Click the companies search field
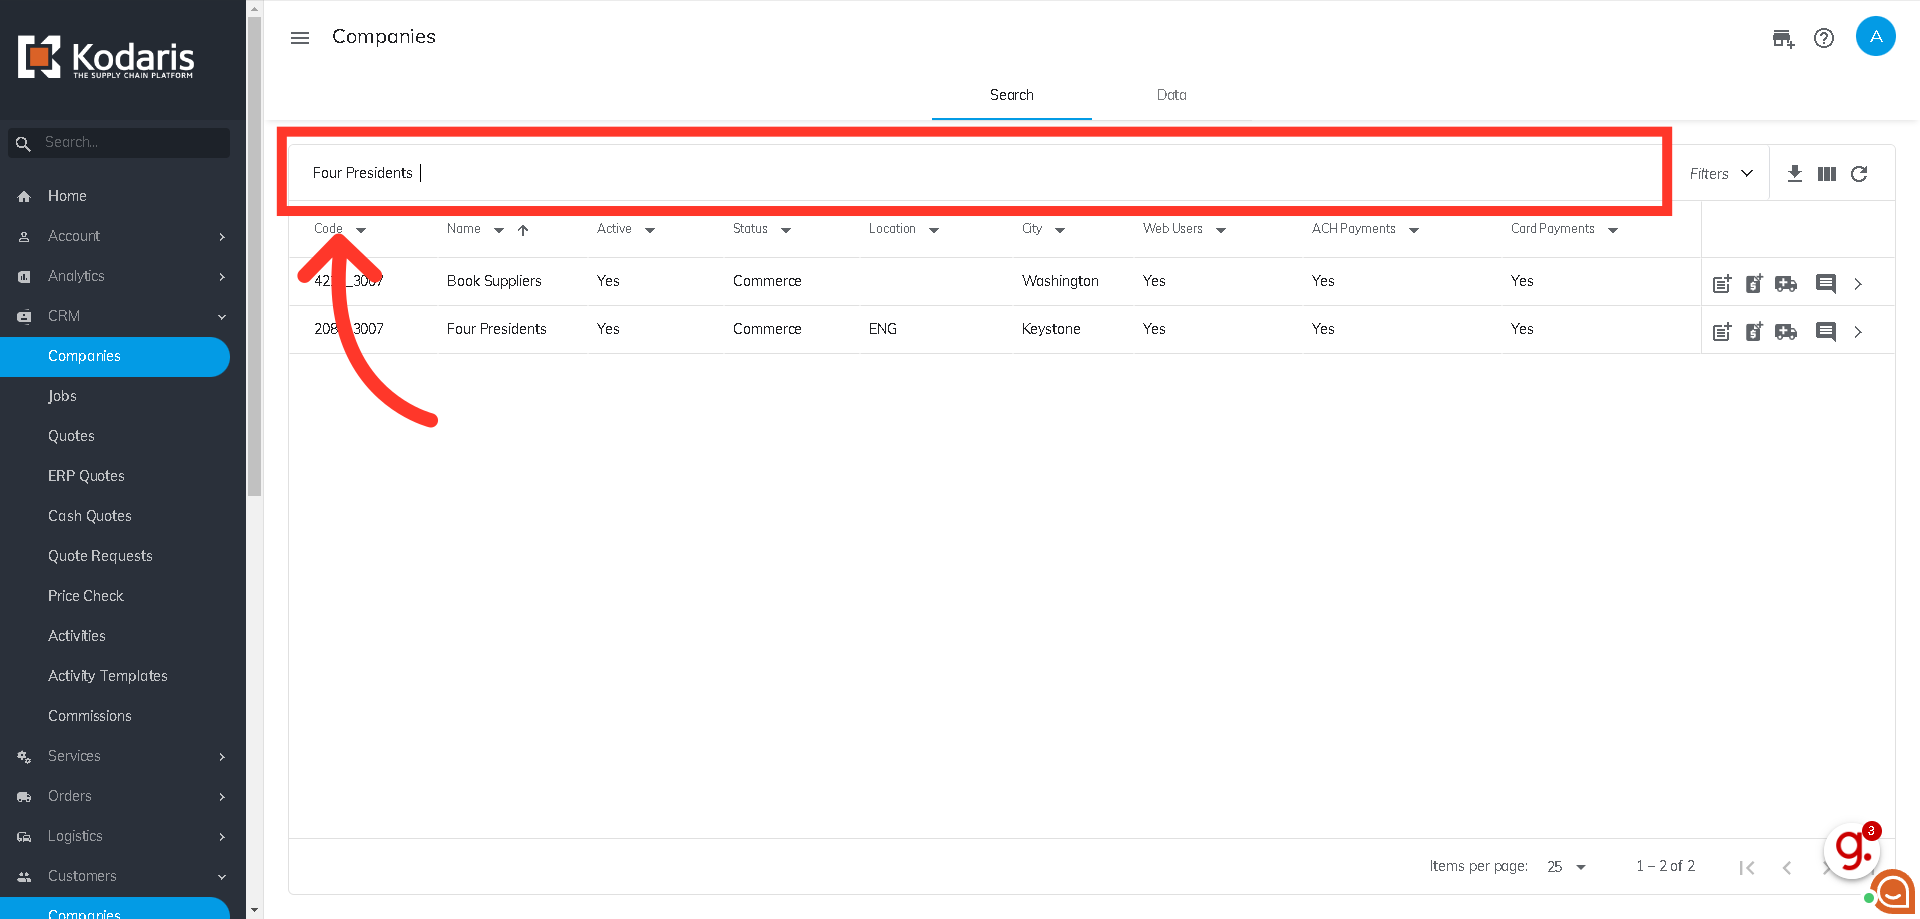Viewport: 1920px width, 919px height. coord(974,173)
